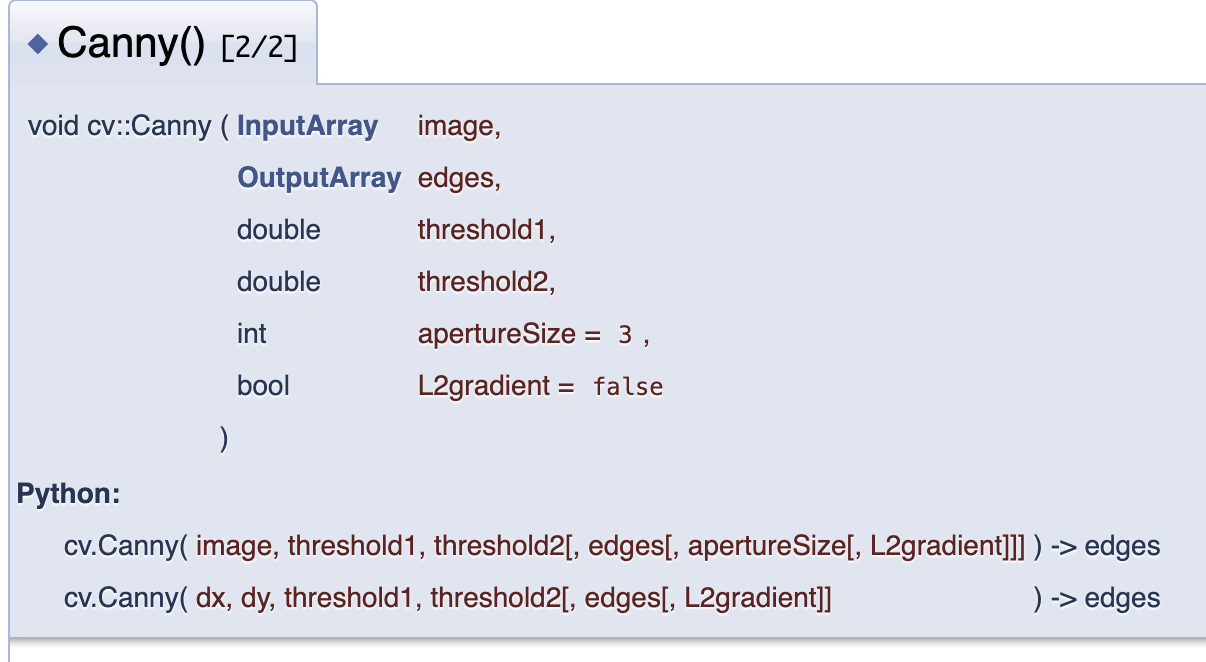The image size is (1206, 662).
Task: Click the threshold2 parameter in the C++ signature
Action: point(482,282)
